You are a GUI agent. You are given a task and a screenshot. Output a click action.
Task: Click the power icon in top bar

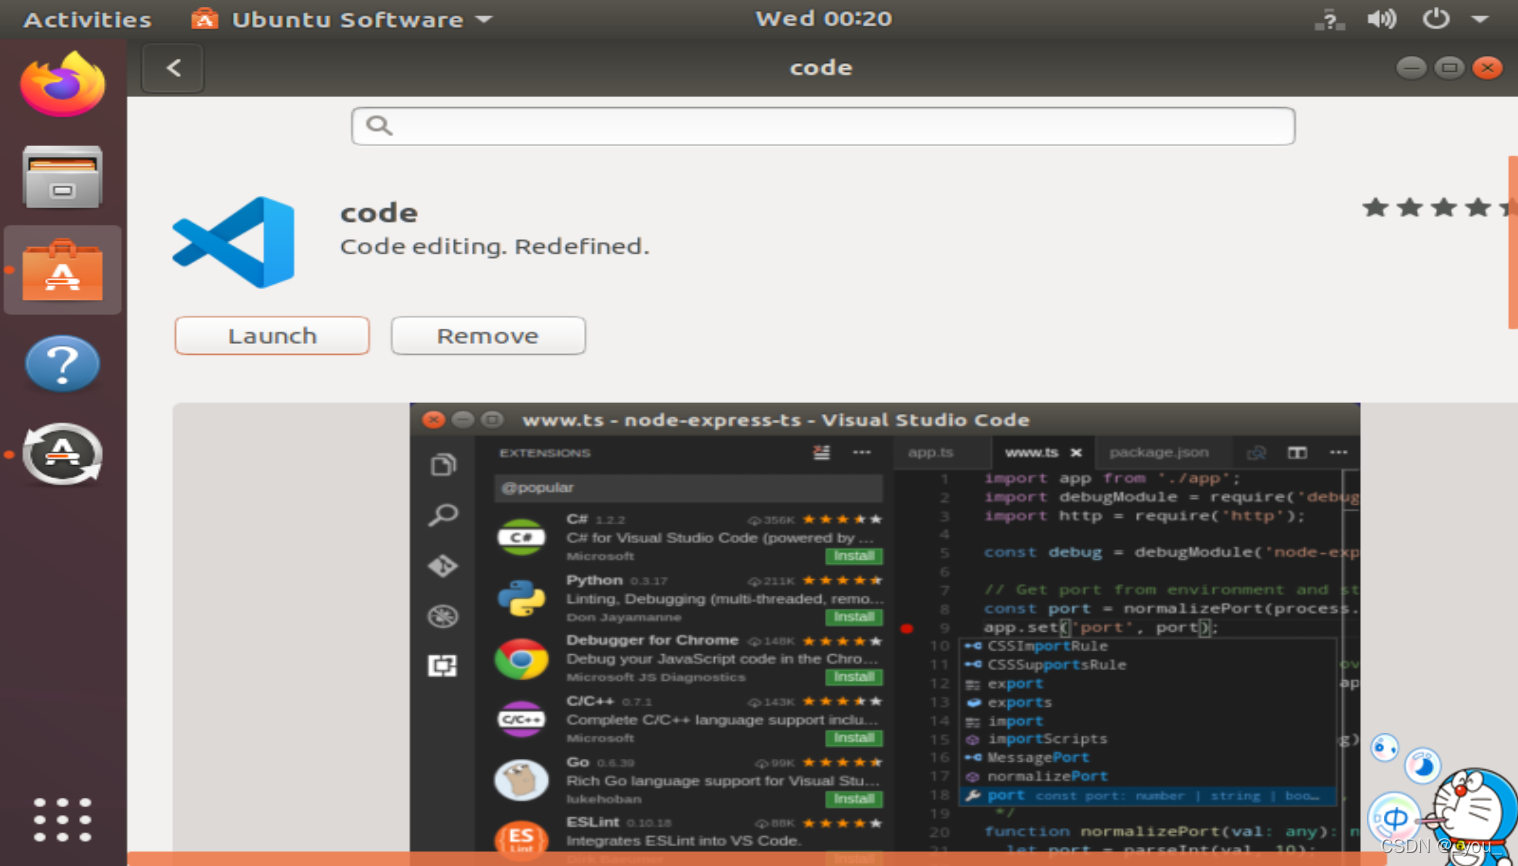coord(1436,18)
